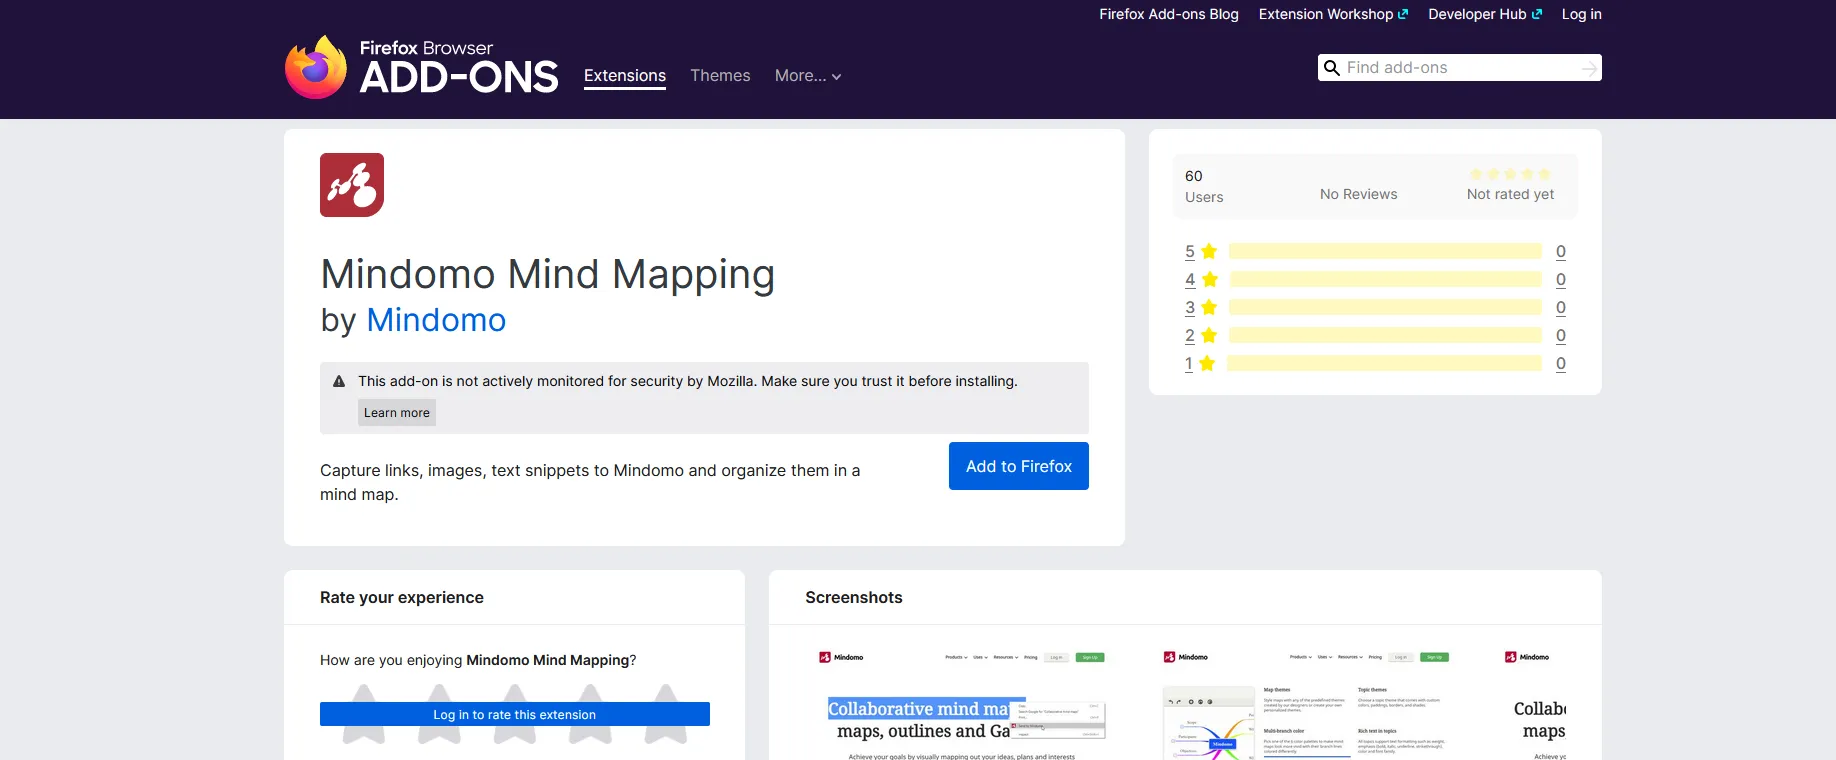
Task: Click the Extension Workshop external link icon
Action: tap(1403, 14)
